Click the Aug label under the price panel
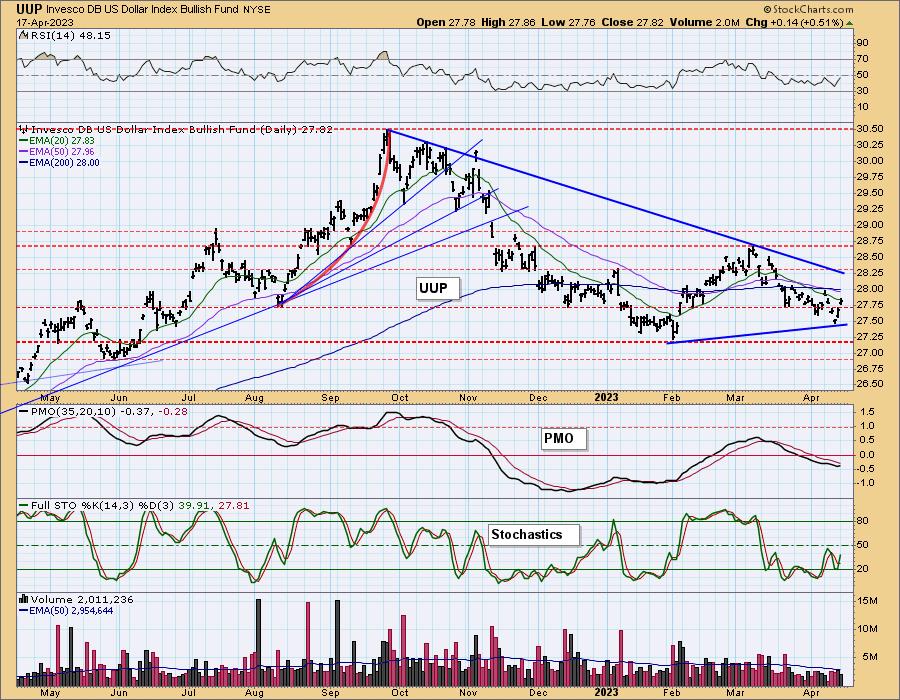Screen dimensions: 900x700 point(254,398)
